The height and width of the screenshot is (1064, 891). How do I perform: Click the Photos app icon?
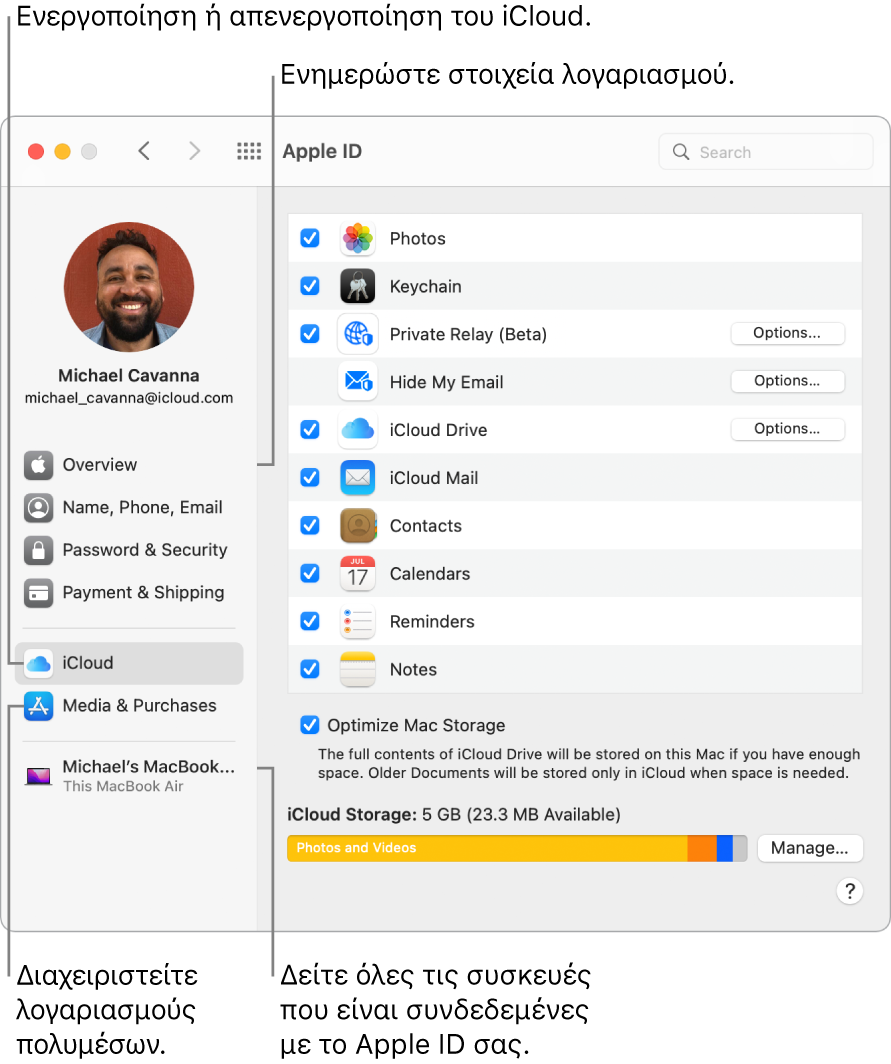coord(357,238)
